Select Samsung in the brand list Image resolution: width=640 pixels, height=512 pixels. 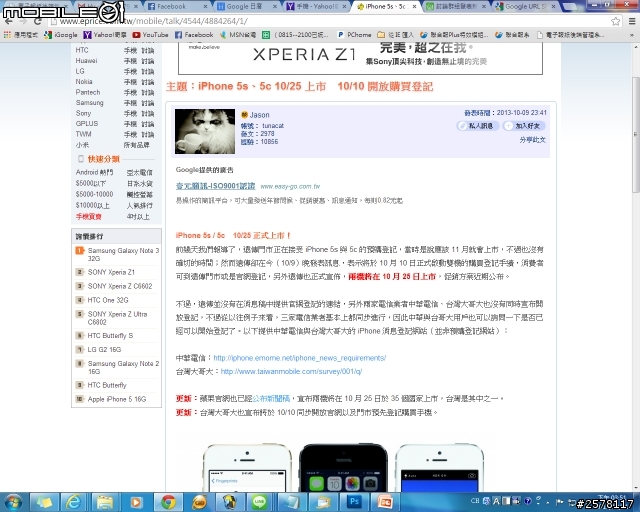coord(89,102)
